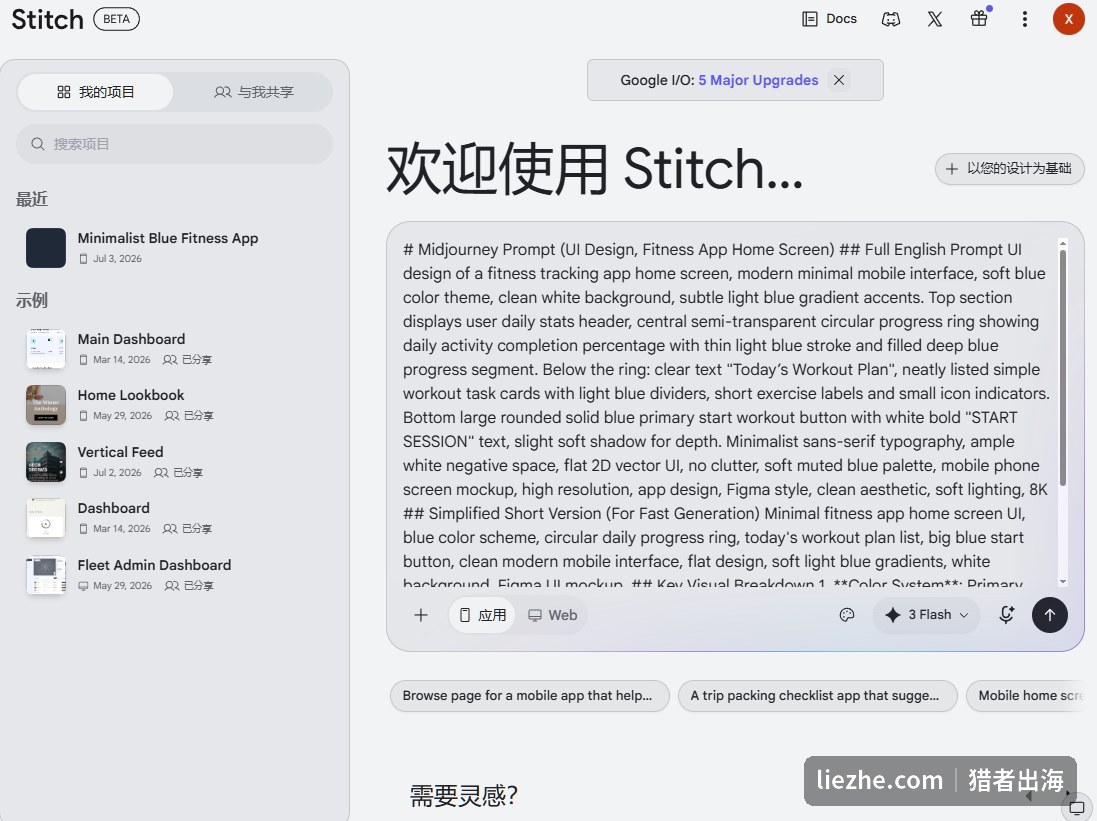Click the Vertical Feed thumbnail
This screenshot has width=1097, height=821.
(x=46, y=462)
